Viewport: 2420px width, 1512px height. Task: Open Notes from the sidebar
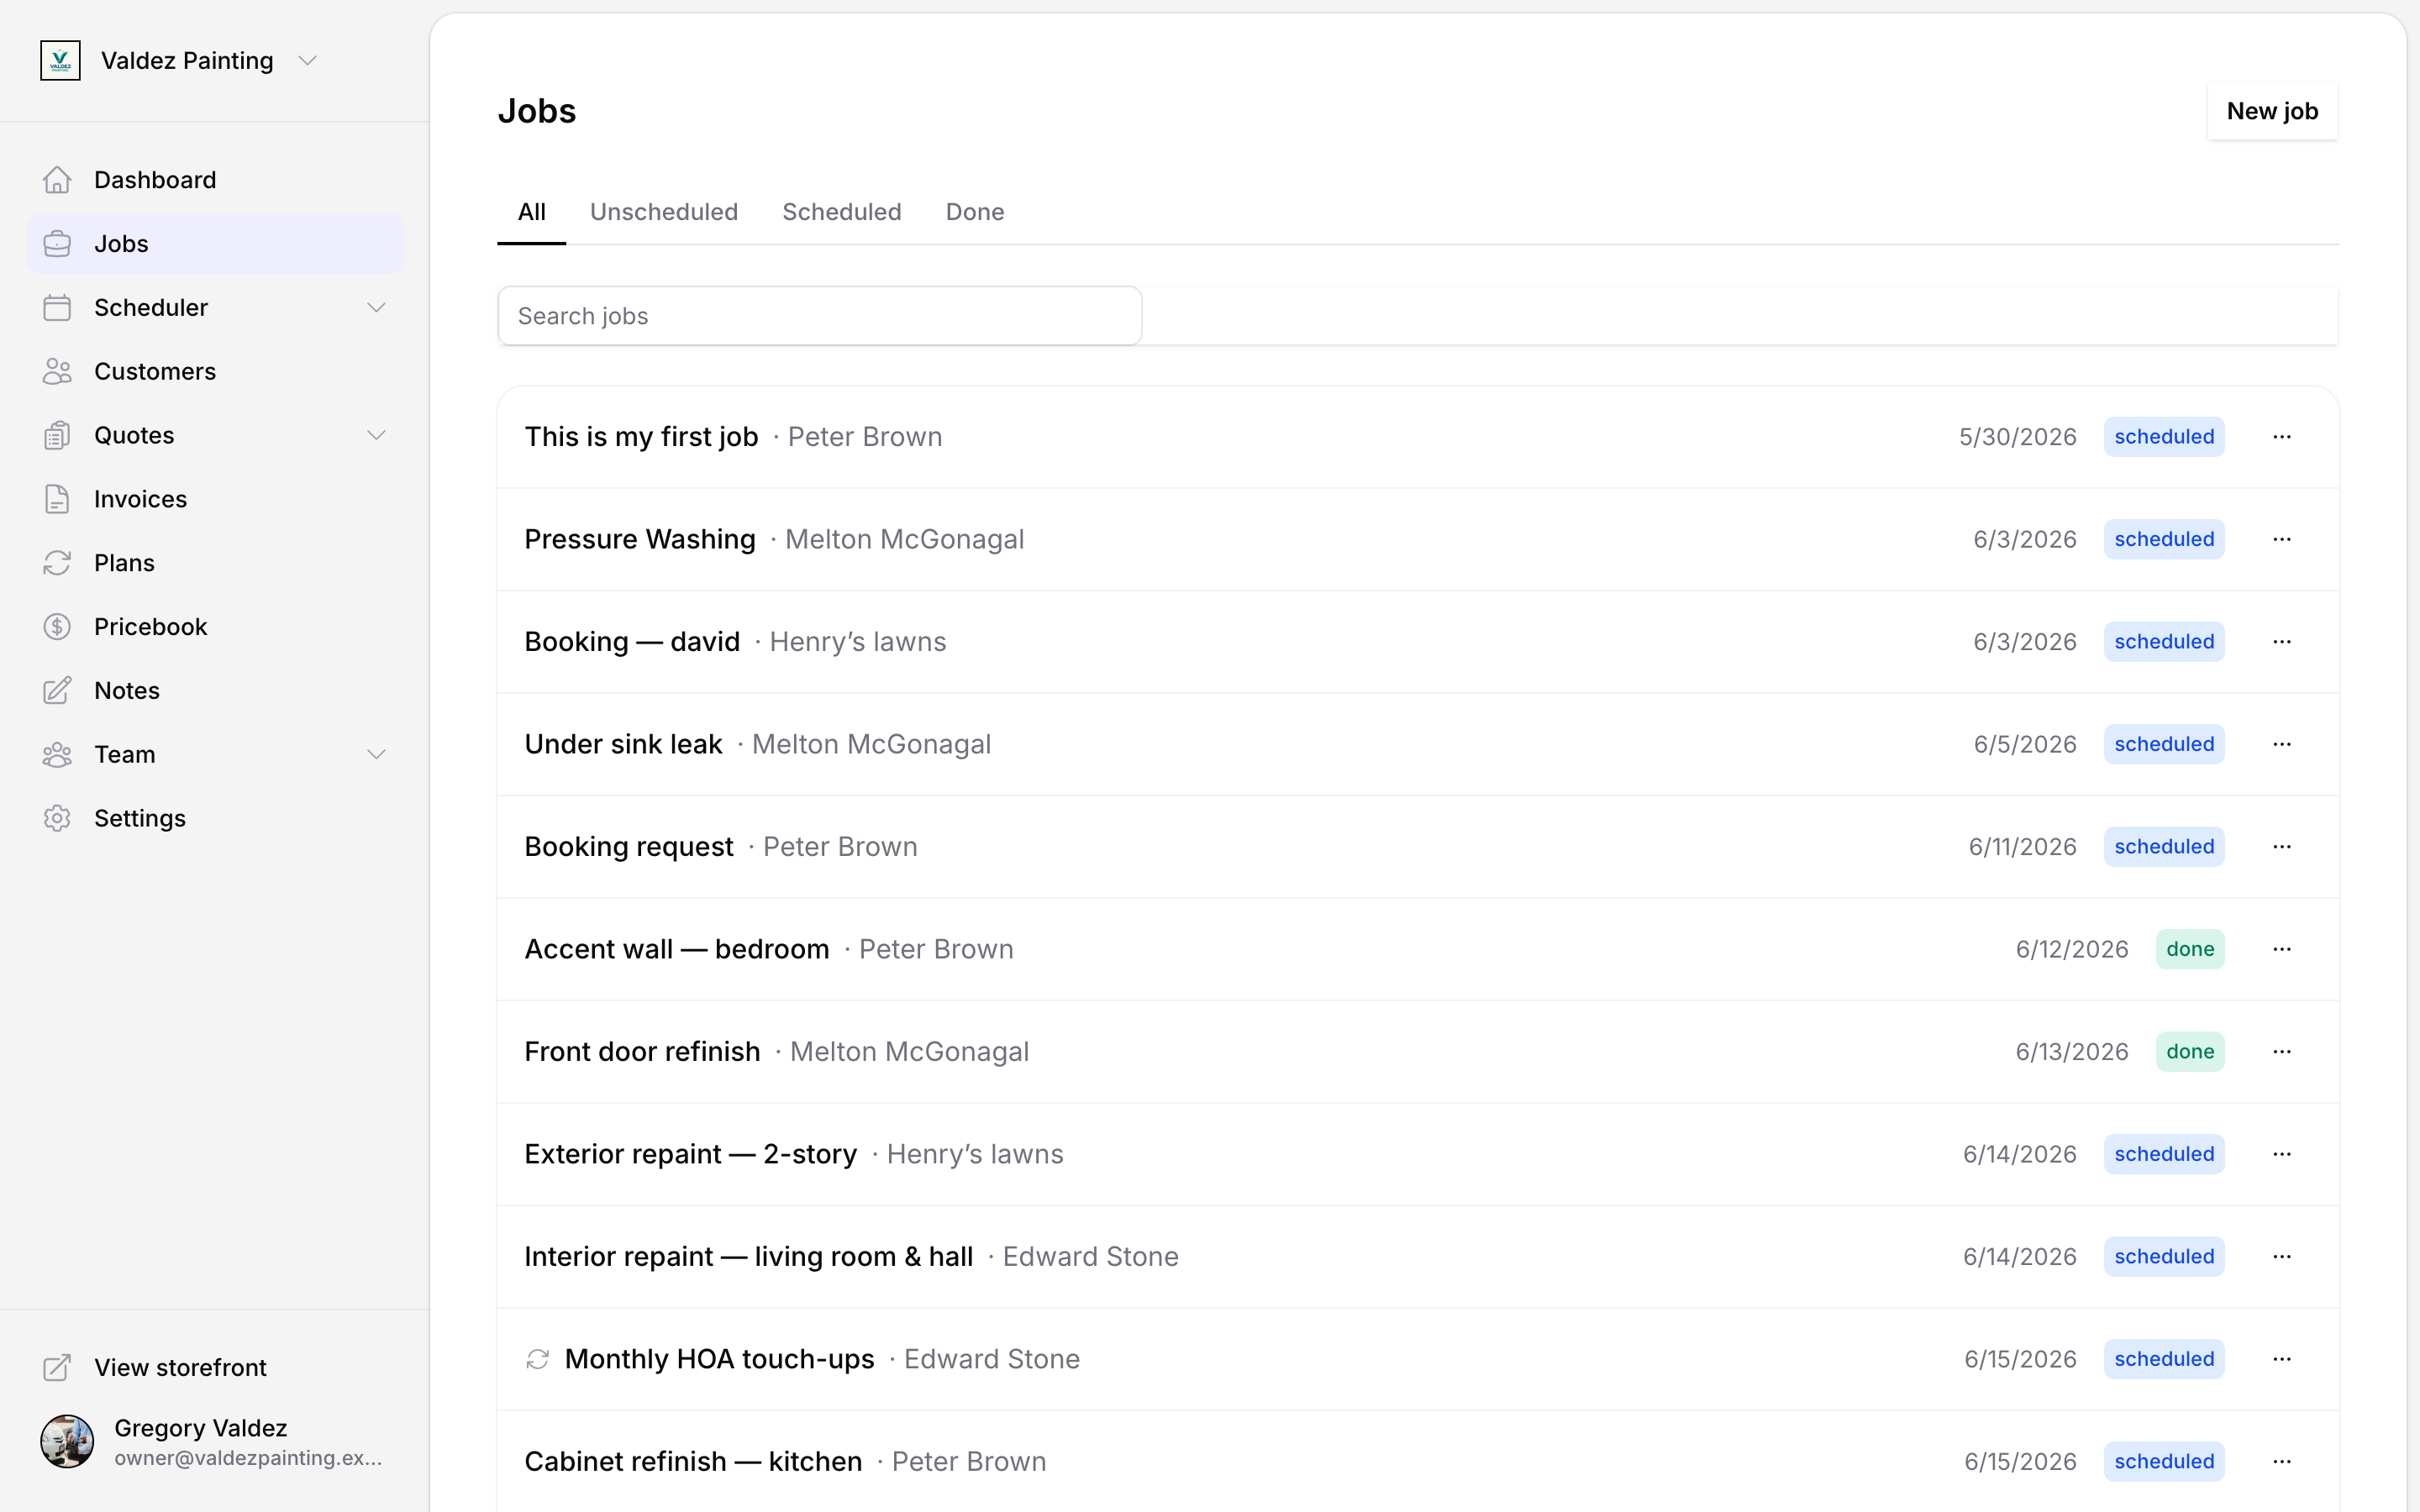(215, 691)
